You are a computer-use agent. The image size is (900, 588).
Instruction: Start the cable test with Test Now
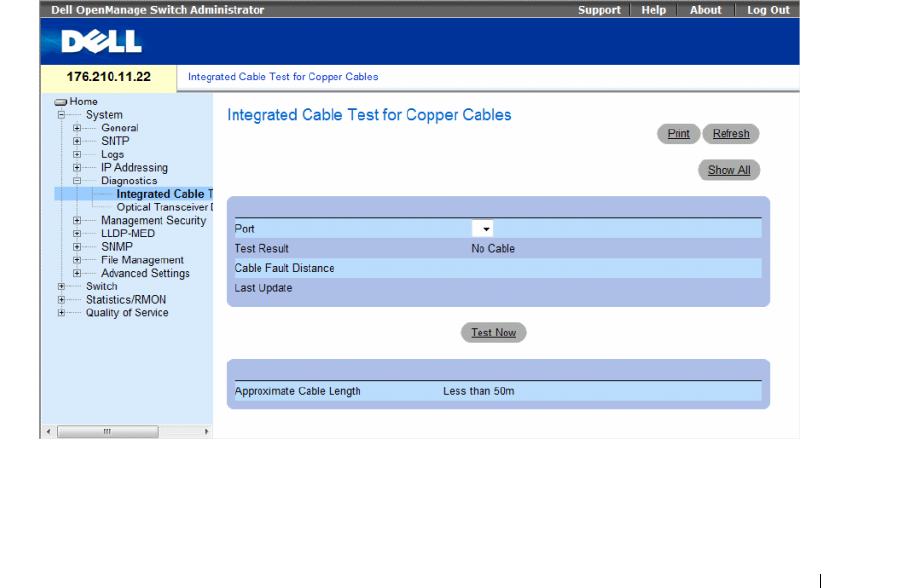(494, 332)
